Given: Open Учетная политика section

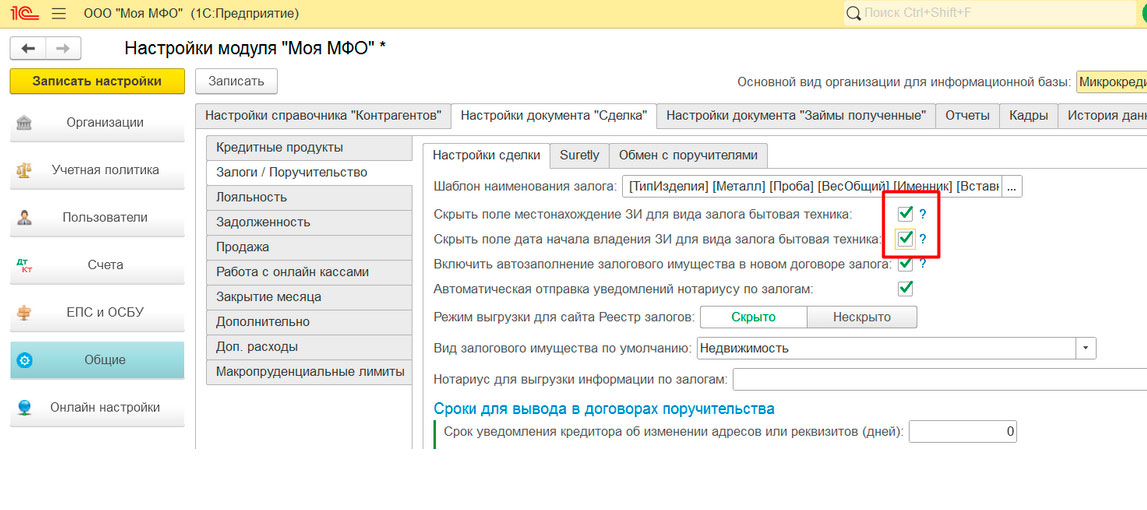Looking at the screenshot, I should coord(97,170).
